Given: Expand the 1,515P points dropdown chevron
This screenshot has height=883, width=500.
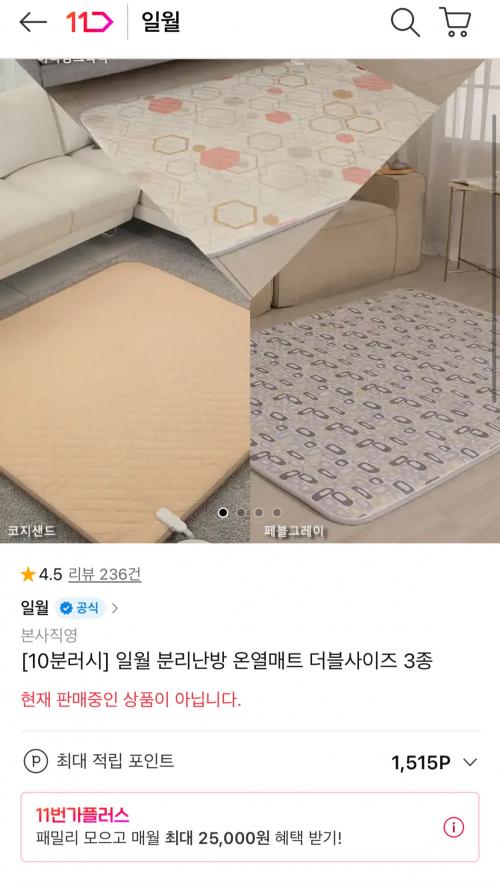Looking at the screenshot, I should (470, 762).
